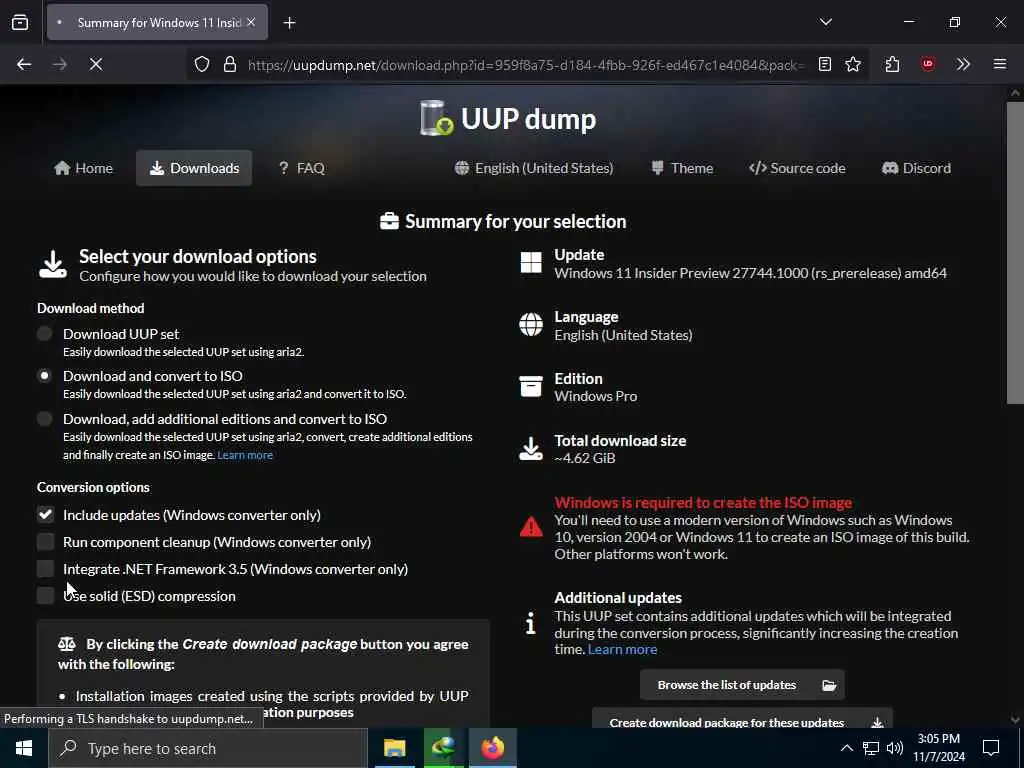Open the FAQ nav item
The width and height of the screenshot is (1024, 768).
click(301, 168)
